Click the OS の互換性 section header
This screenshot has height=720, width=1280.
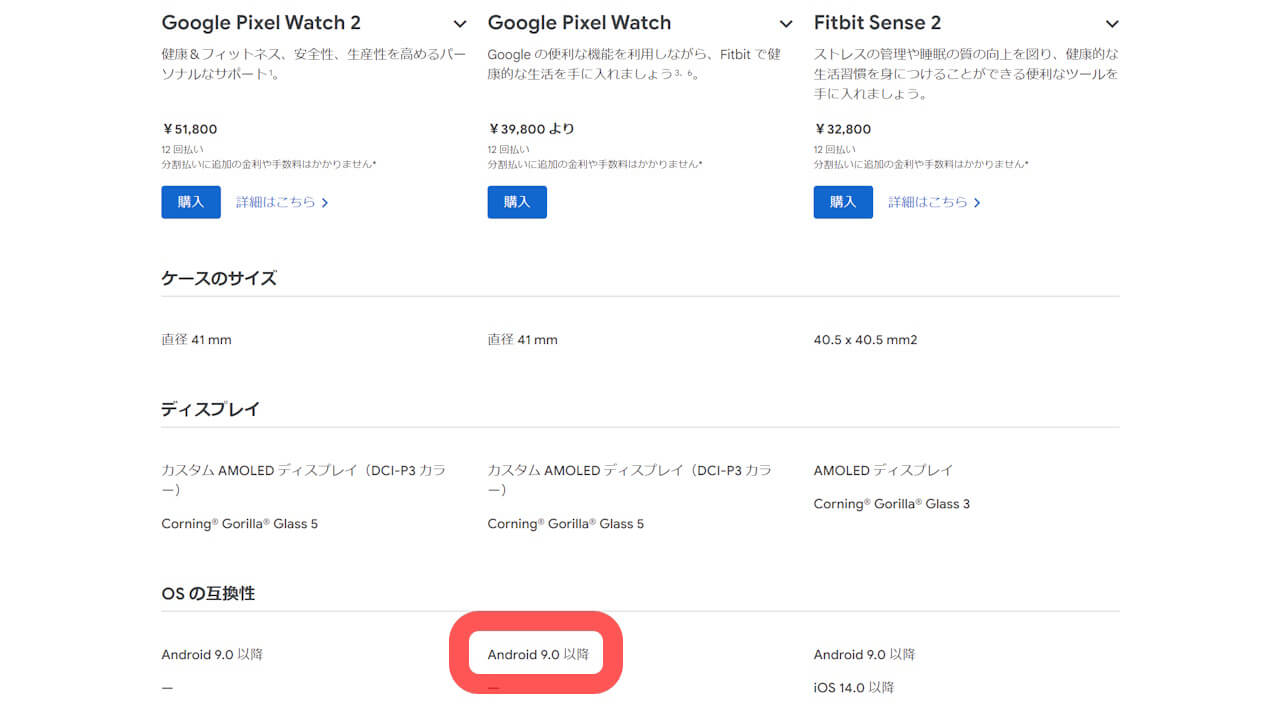coord(207,592)
